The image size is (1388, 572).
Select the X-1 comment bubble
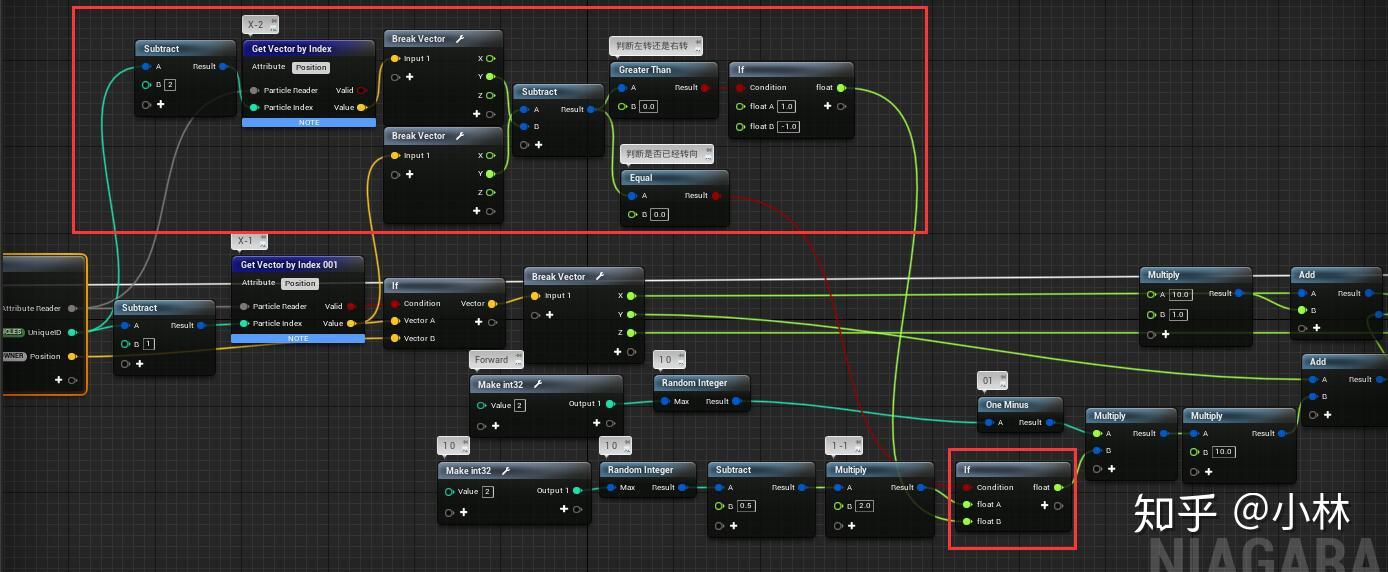tap(250, 241)
